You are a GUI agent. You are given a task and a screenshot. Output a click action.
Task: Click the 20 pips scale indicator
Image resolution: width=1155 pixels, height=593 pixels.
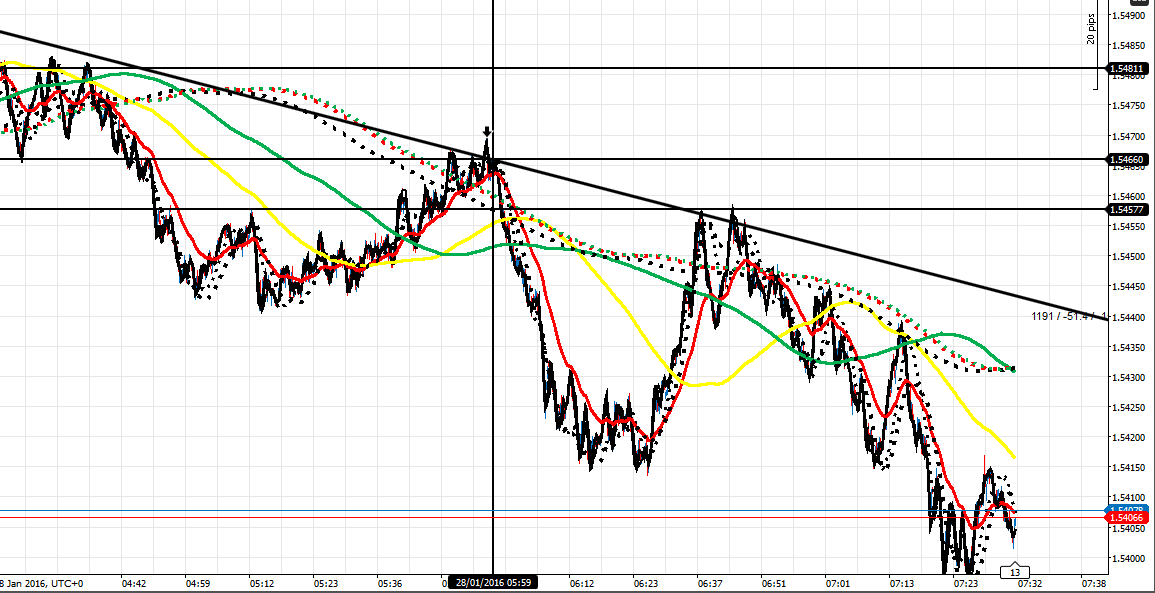pyautogui.click(x=1092, y=30)
